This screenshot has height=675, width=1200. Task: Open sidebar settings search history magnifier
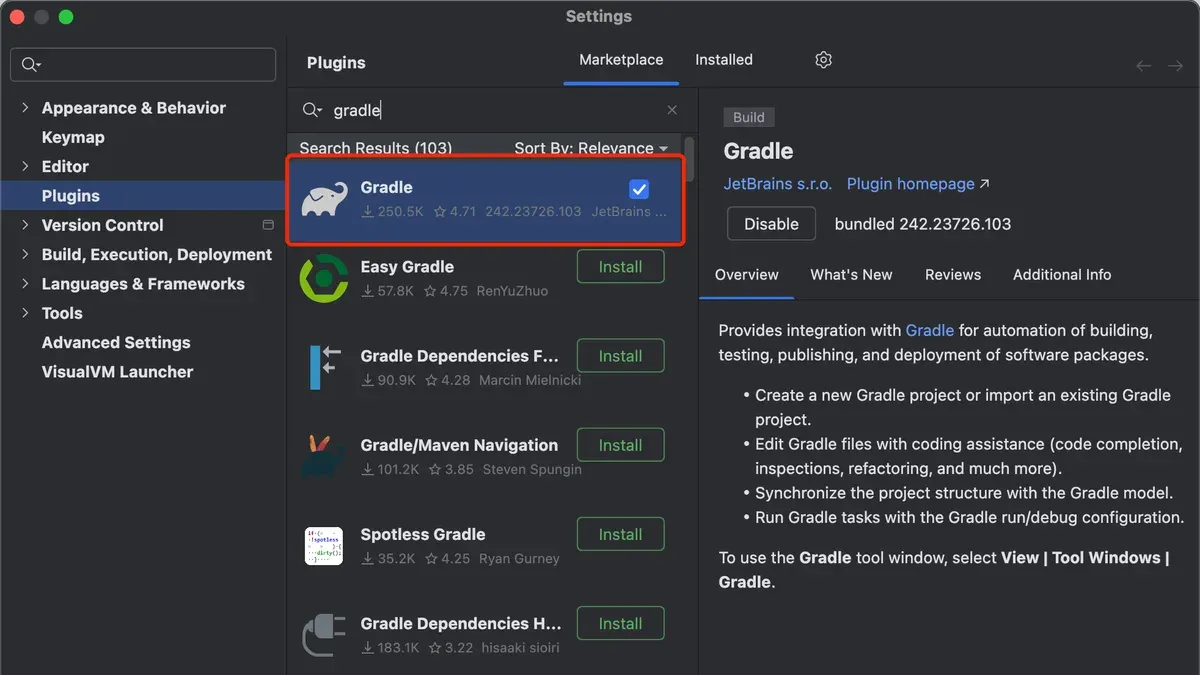coord(30,65)
